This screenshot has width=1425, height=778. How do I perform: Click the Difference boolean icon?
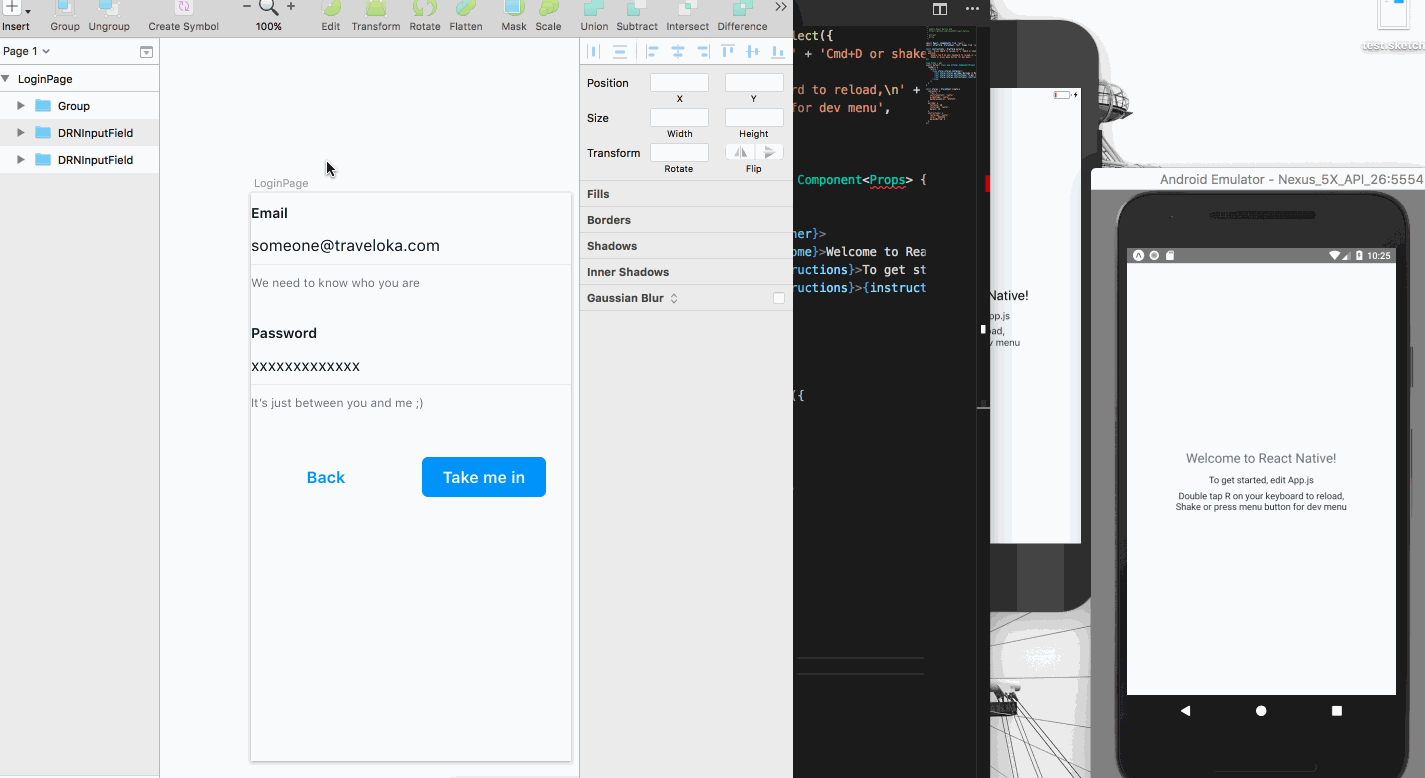tap(742, 7)
